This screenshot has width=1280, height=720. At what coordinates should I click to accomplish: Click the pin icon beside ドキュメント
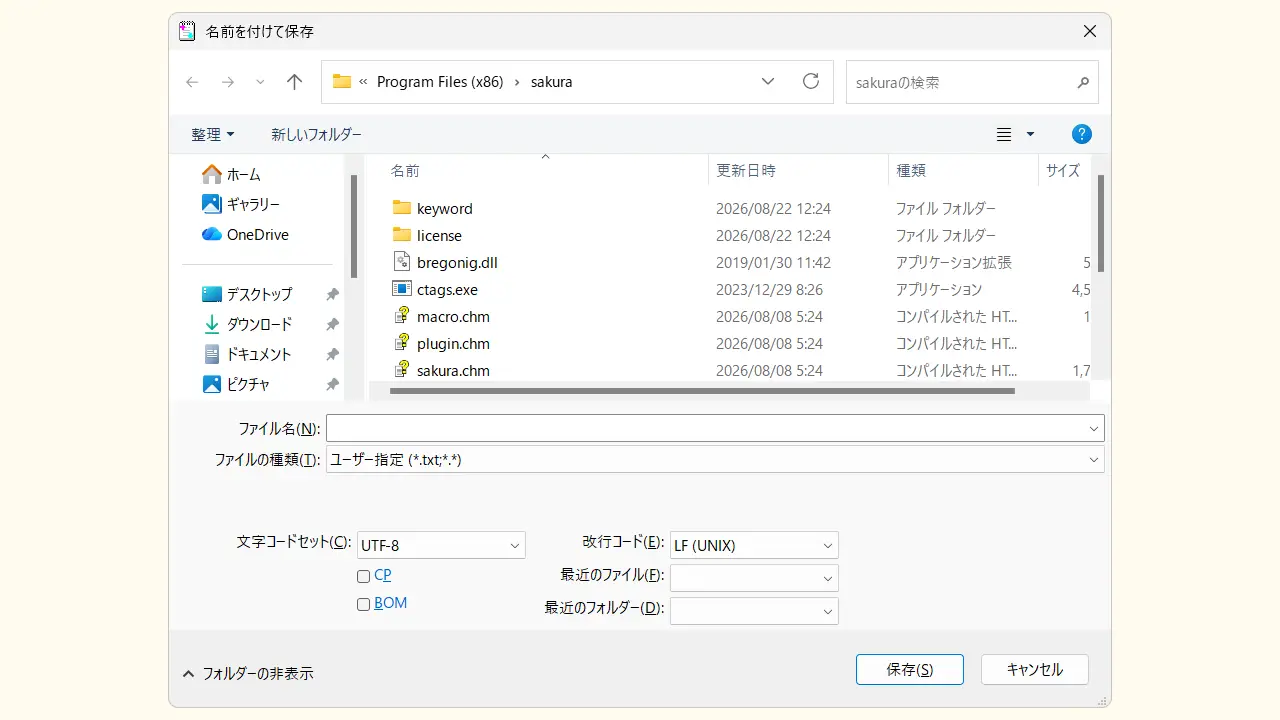(332, 354)
